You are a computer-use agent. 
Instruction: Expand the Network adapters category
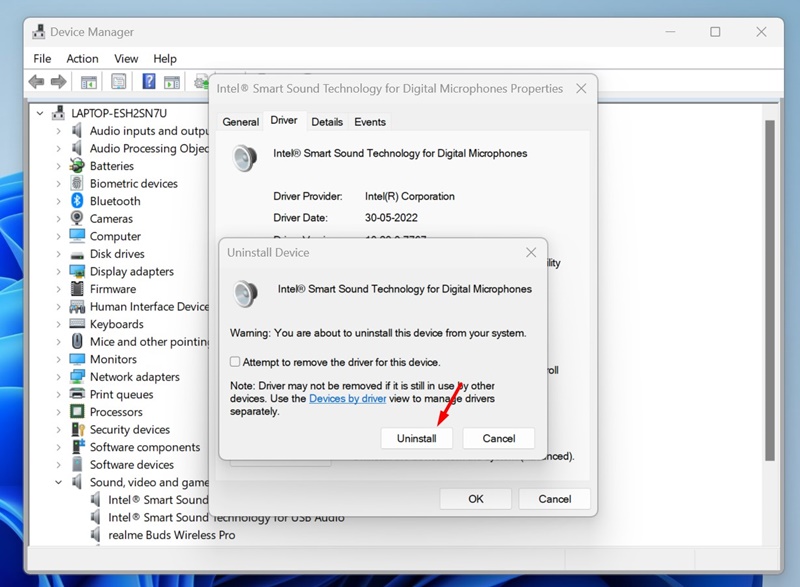pos(59,377)
